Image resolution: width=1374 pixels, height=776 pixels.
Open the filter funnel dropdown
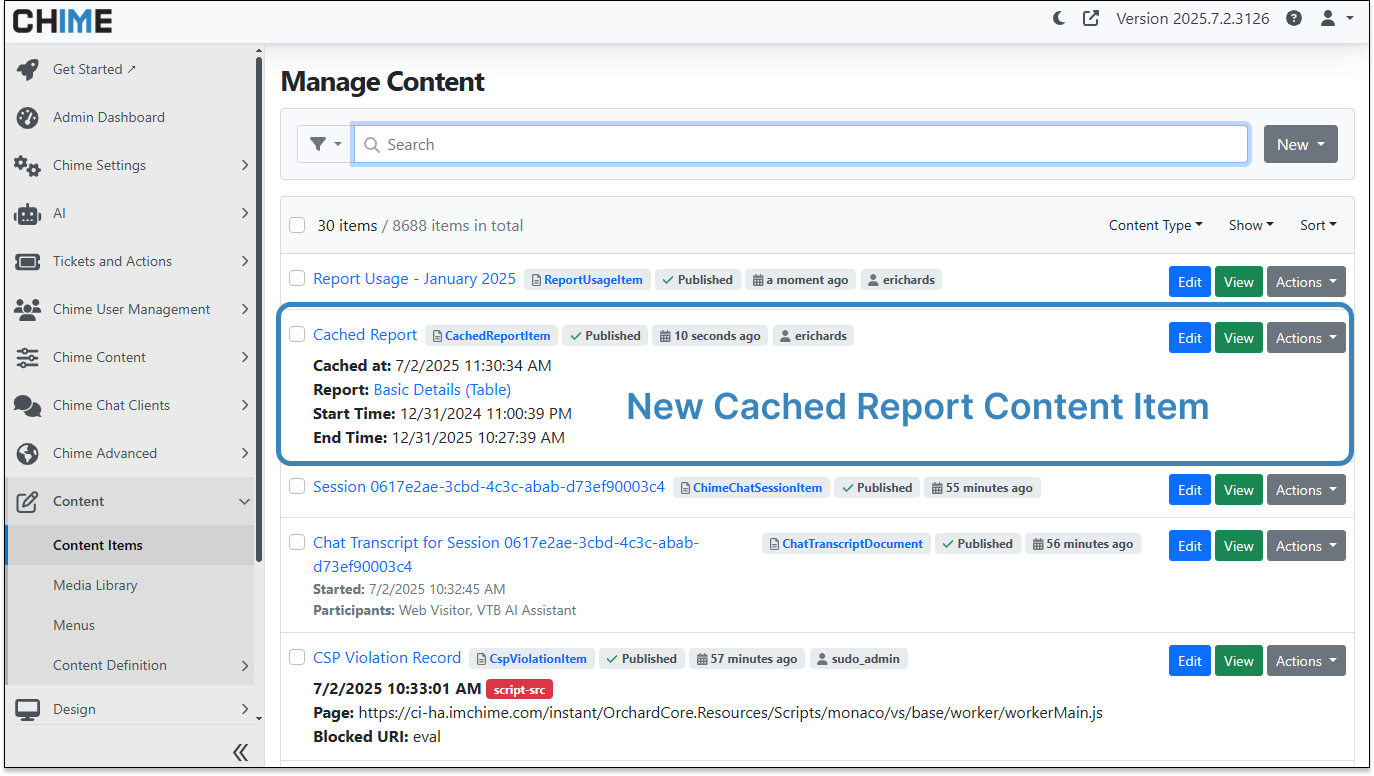[325, 144]
